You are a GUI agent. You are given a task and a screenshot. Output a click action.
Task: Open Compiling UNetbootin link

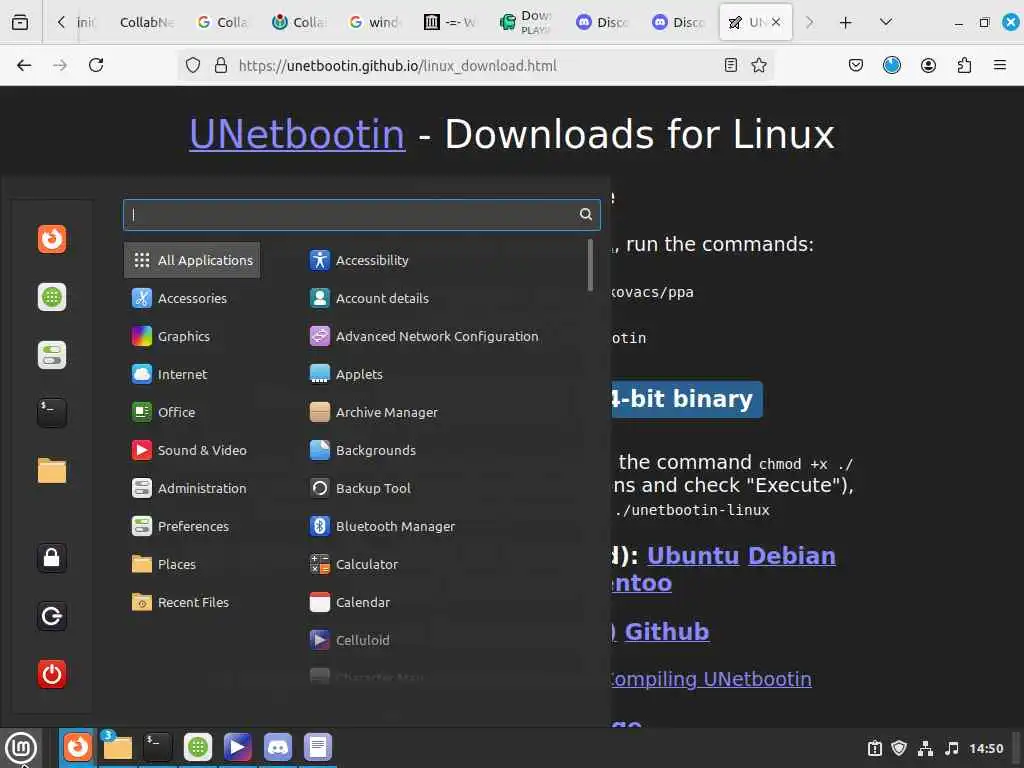click(711, 679)
